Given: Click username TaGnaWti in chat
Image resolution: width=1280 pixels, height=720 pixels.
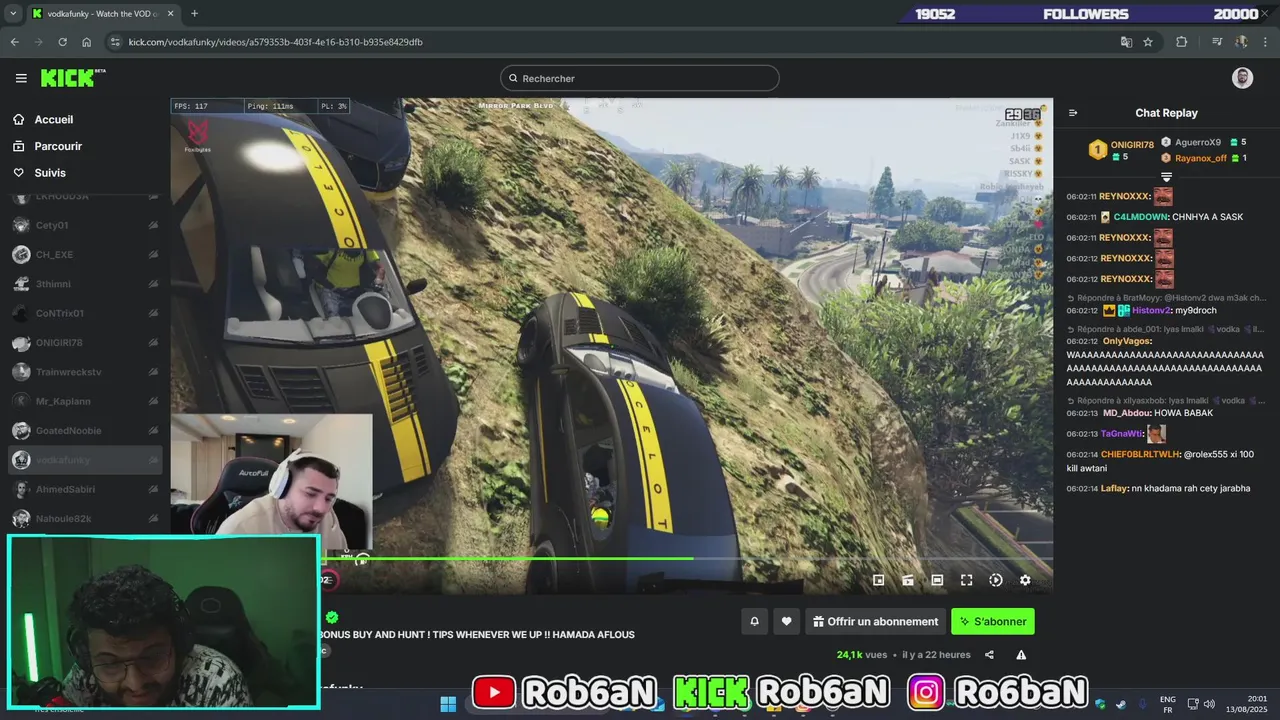Looking at the screenshot, I should click(x=1122, y=434).
